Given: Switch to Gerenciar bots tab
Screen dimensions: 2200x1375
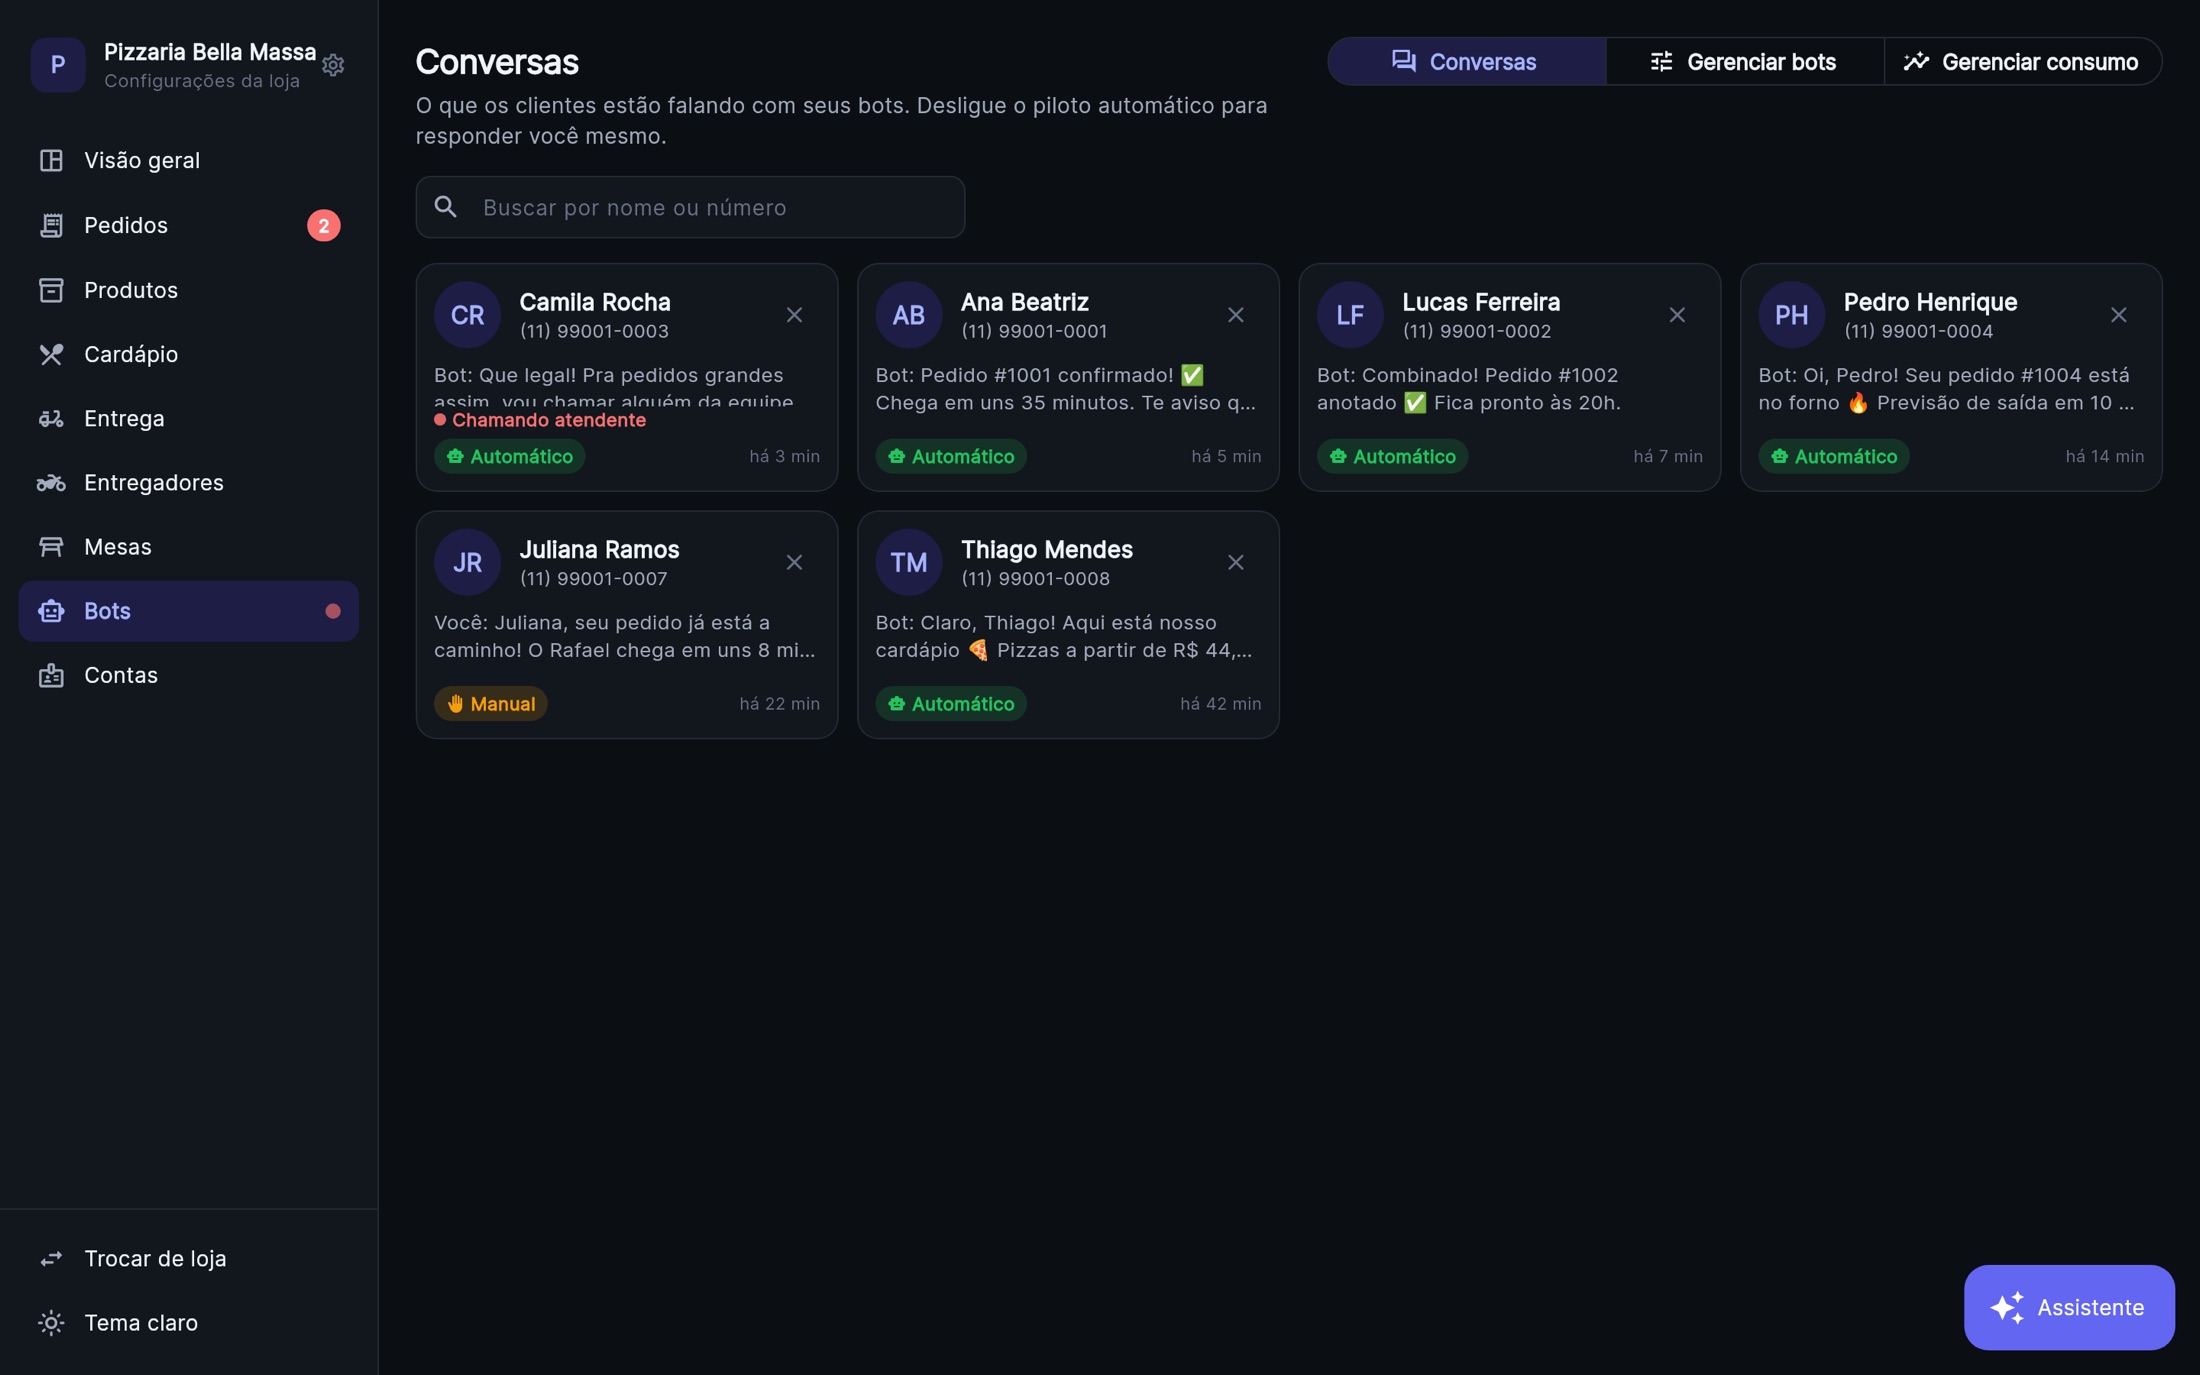Looking at the screenshot, I should [x=1744, y=62].
